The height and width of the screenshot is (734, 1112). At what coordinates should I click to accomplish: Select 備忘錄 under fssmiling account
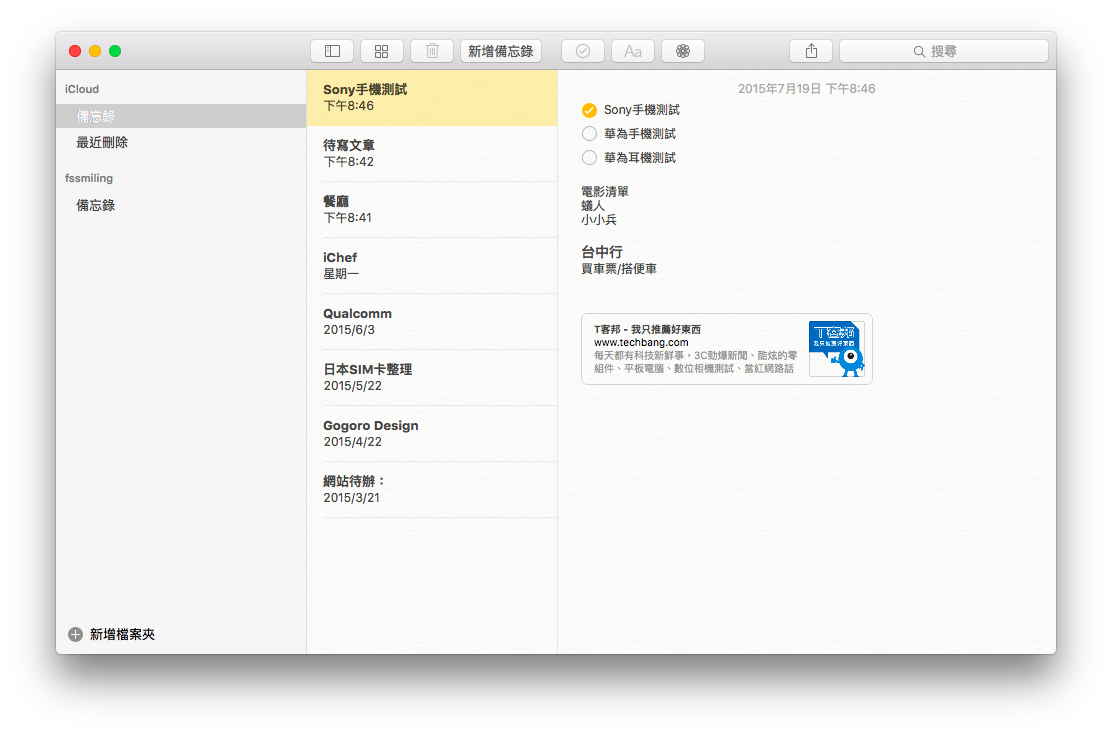click(96, 205)
